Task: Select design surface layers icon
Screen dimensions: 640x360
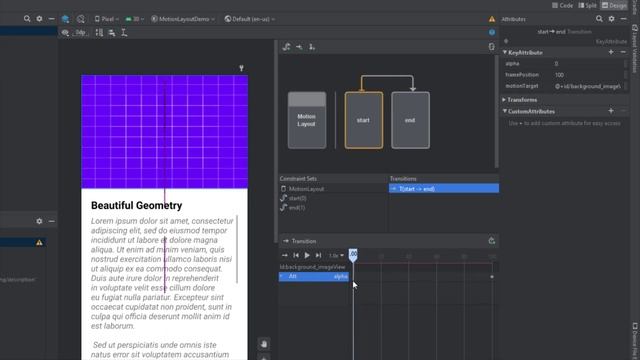Action: click(x=65, y=19)
